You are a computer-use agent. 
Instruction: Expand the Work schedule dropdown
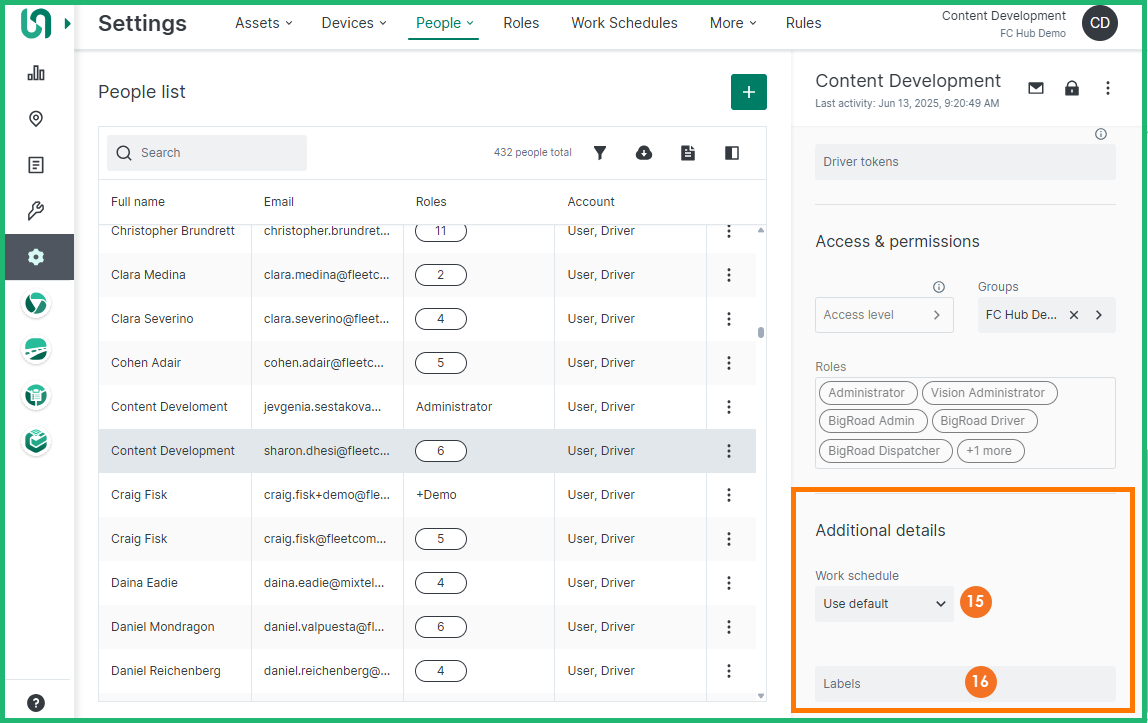tap(884, 604)
